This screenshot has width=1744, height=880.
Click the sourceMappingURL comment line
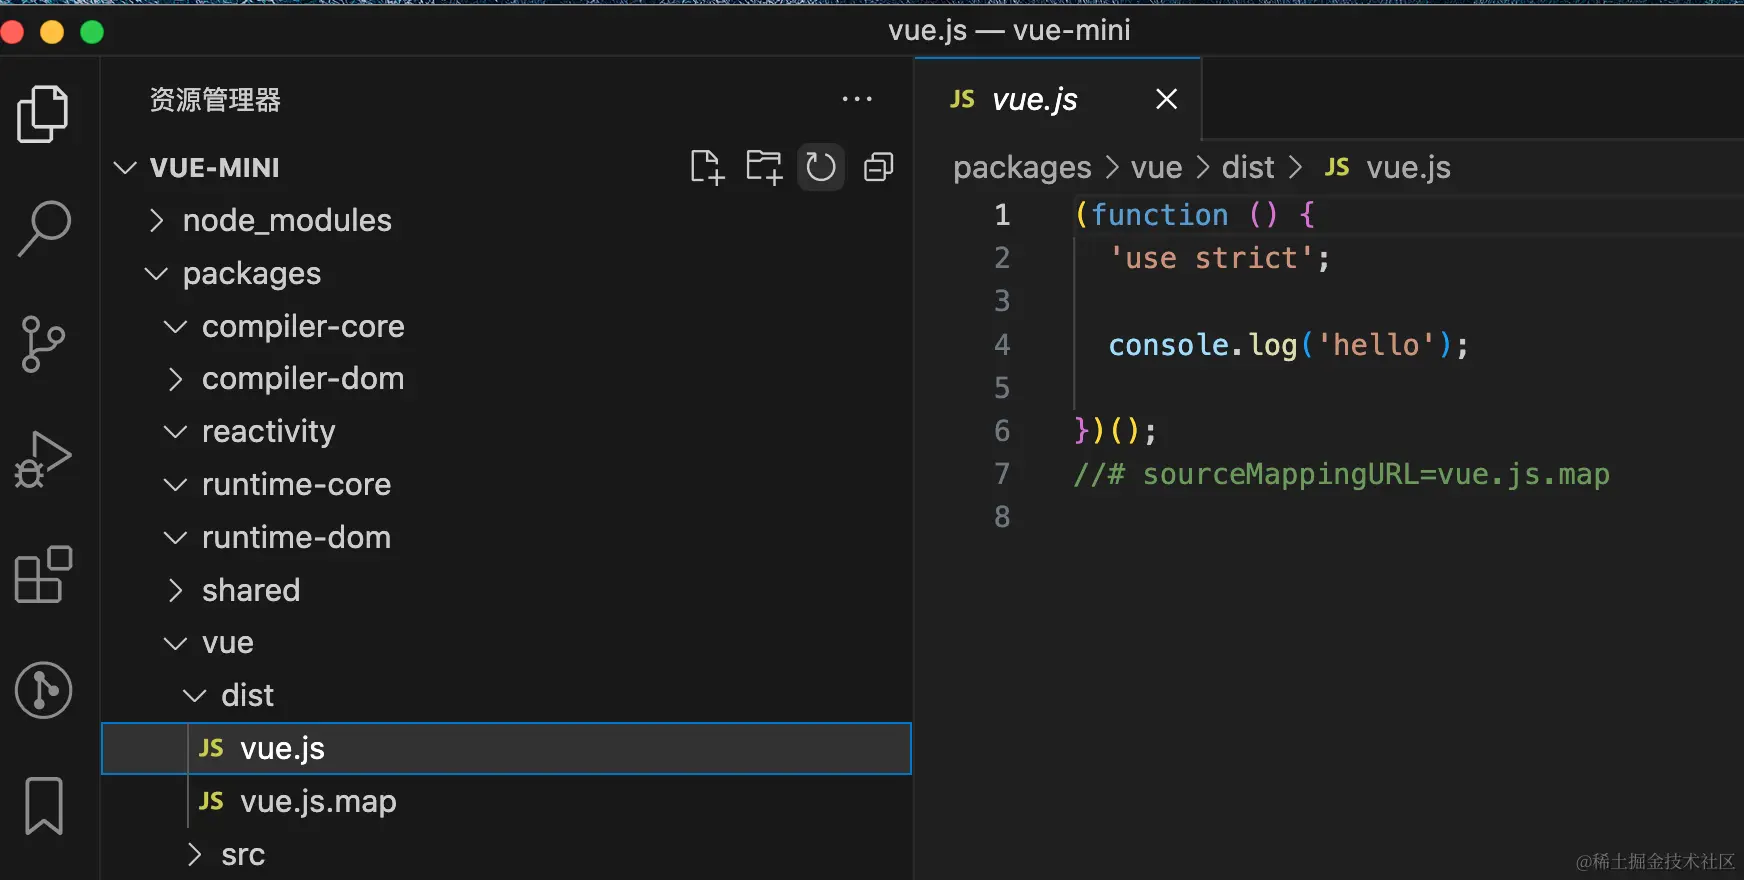[x=1341, y=474]
